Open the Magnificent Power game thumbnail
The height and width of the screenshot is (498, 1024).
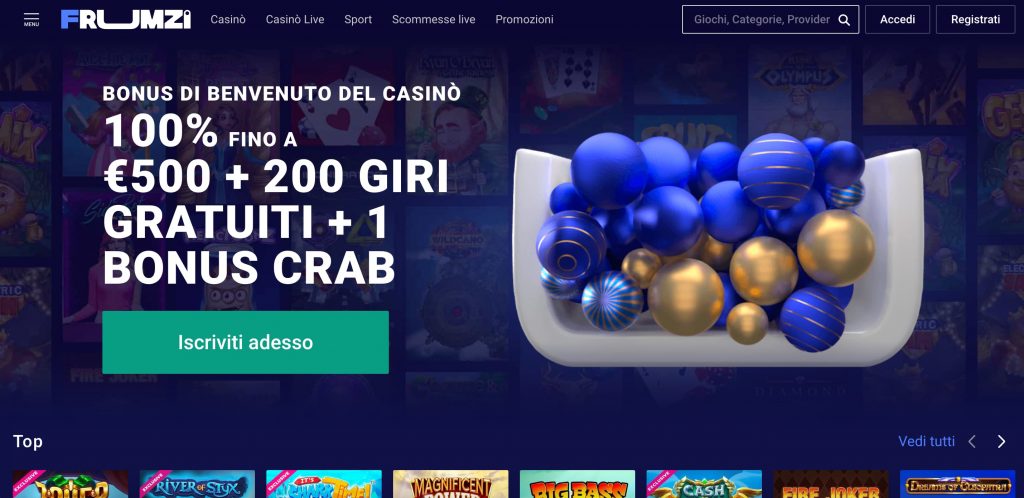click(451, 484)
